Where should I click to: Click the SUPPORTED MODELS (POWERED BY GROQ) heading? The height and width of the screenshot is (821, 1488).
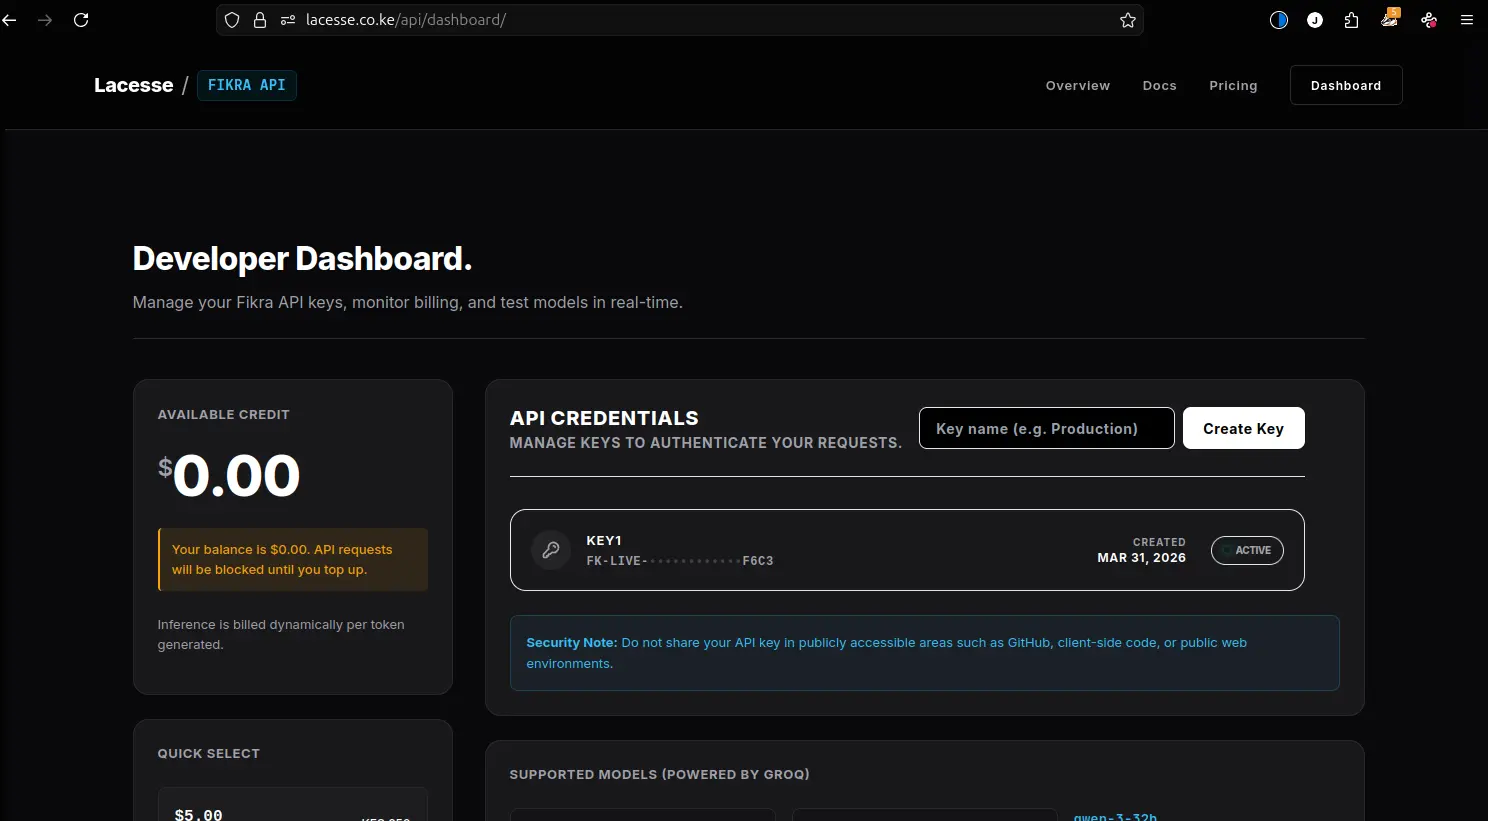pyautogui.click(x=660, y=775)
